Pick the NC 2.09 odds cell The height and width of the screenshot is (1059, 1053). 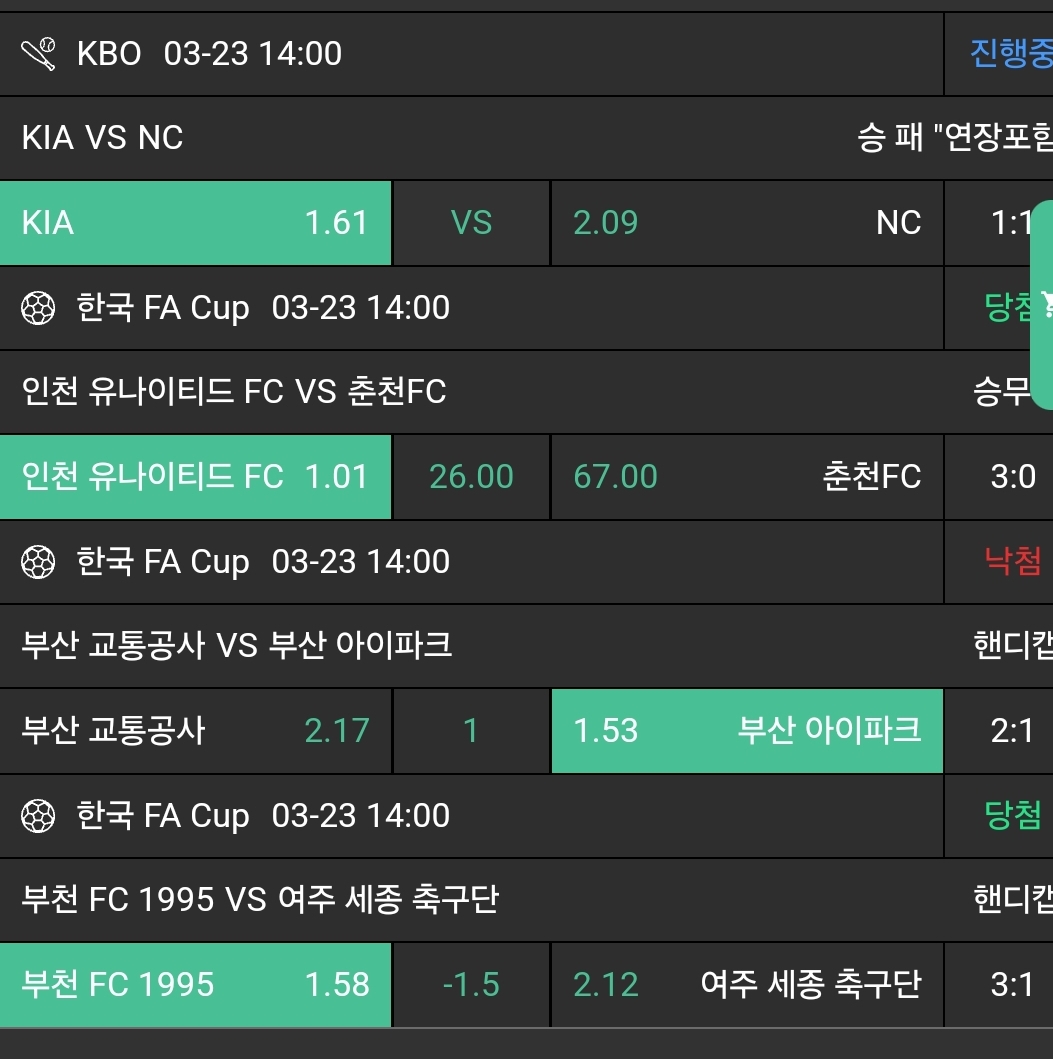coord(747,223)
